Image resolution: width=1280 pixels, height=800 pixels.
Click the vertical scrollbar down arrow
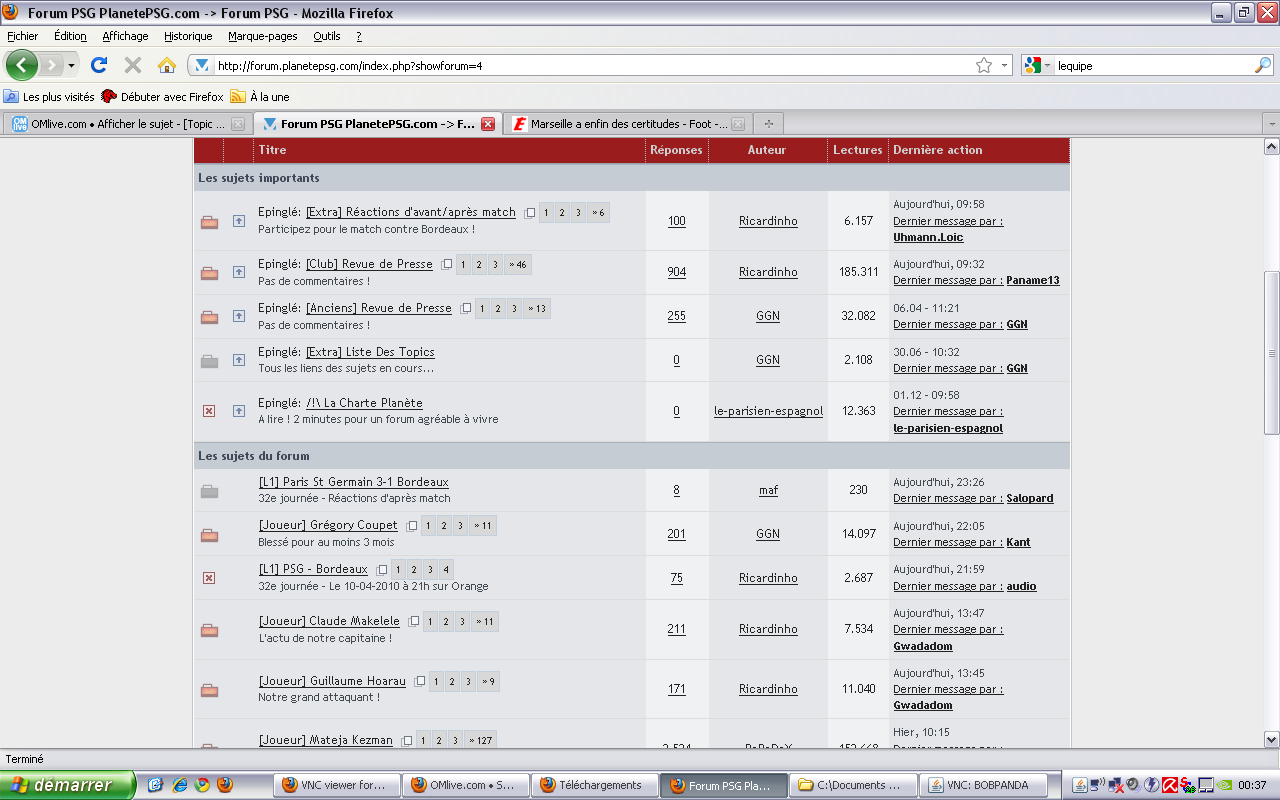click(1271, 739)
